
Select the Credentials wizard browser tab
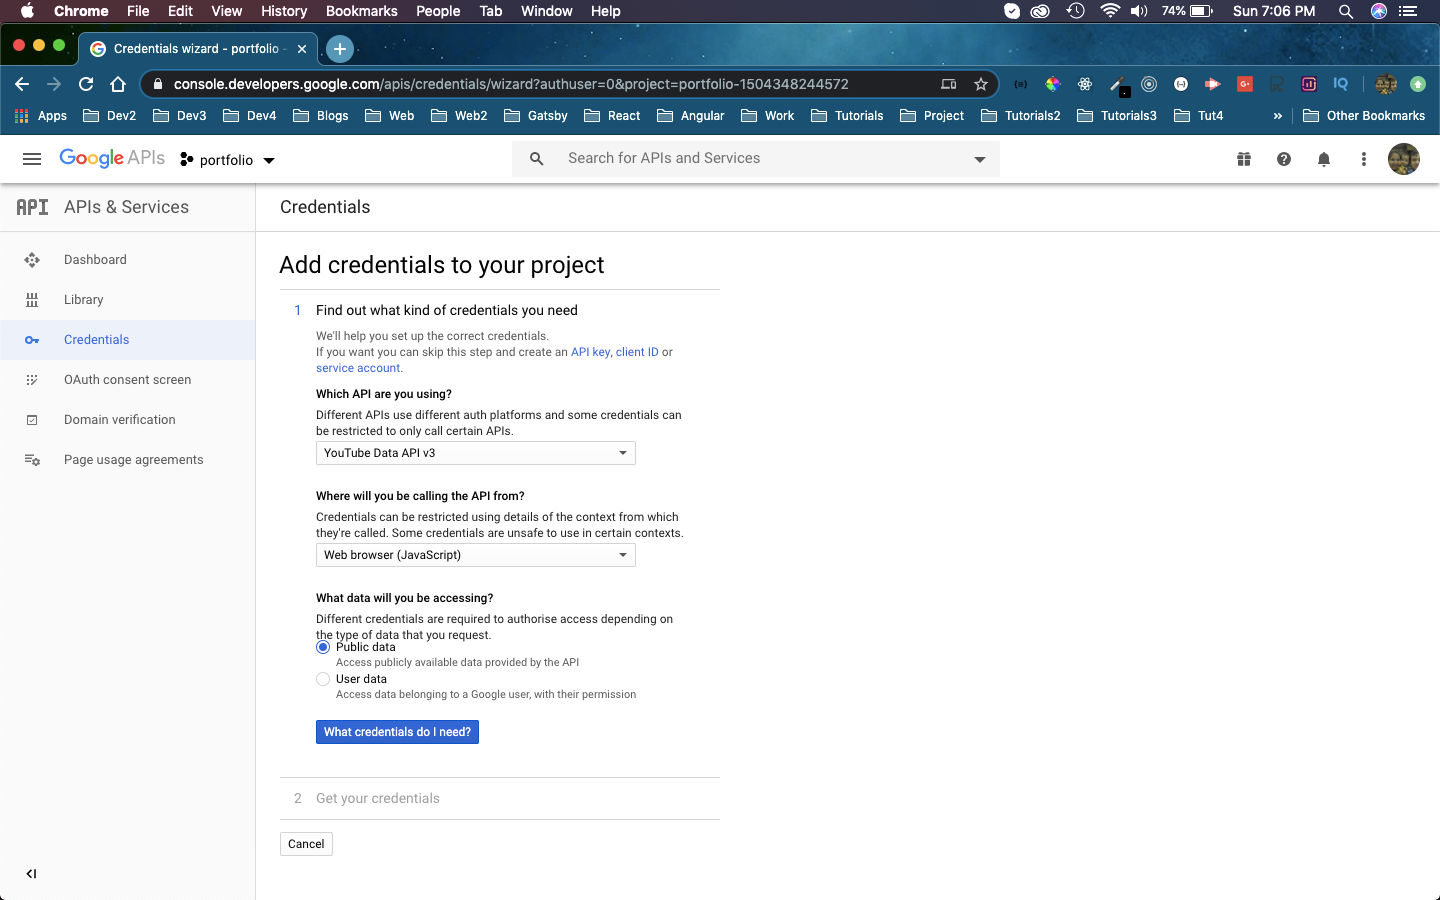point(198,48)
